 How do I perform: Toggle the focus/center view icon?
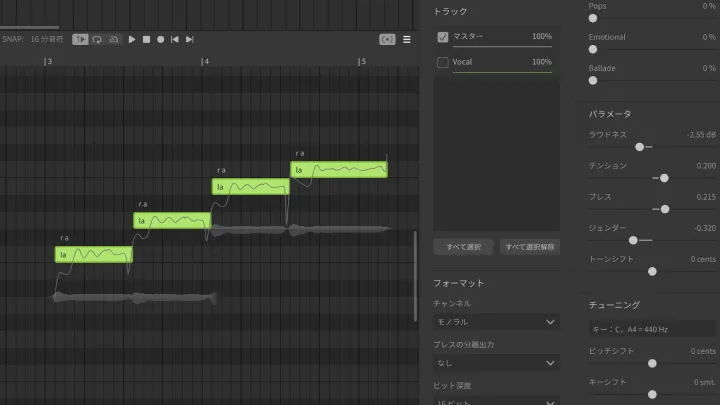pos(387,39)
